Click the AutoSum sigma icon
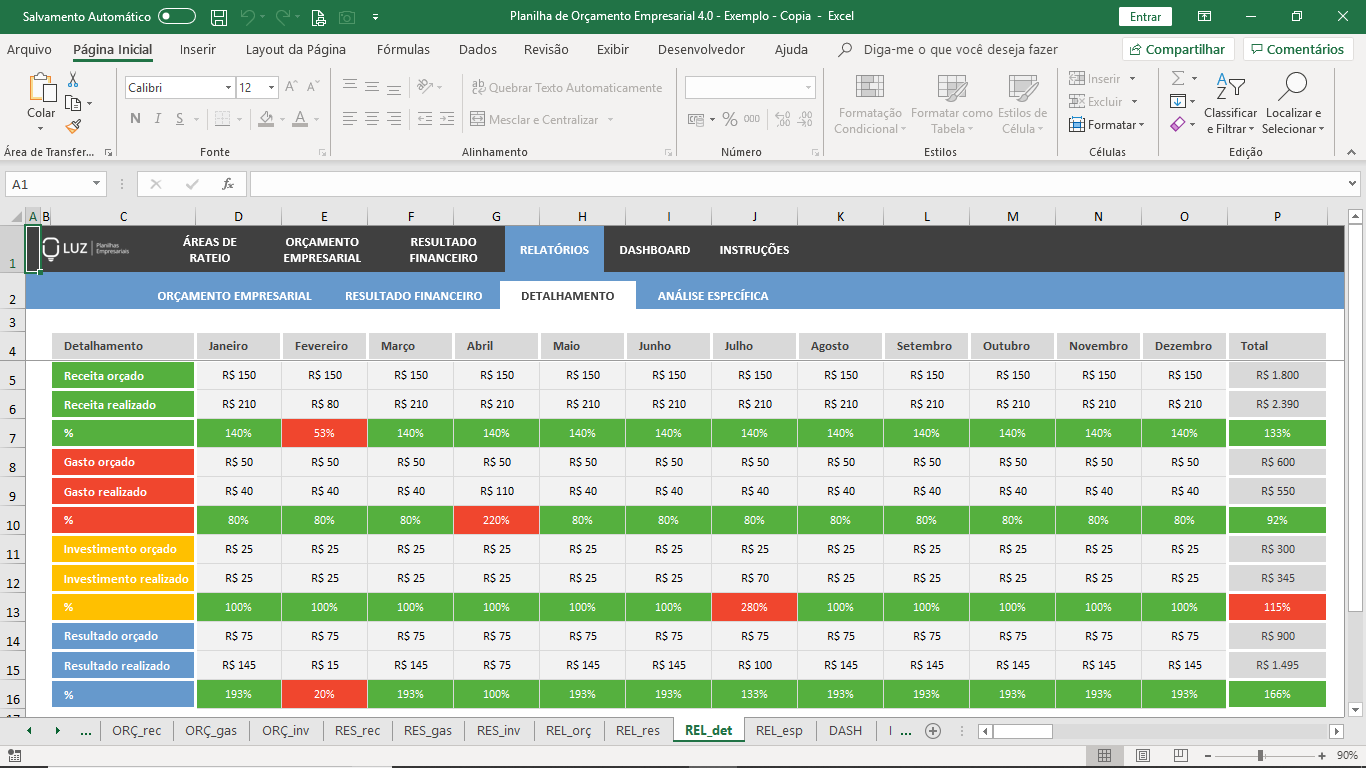The width and height of the screenshot is (1366, 768). click(x=1178, y=78)
